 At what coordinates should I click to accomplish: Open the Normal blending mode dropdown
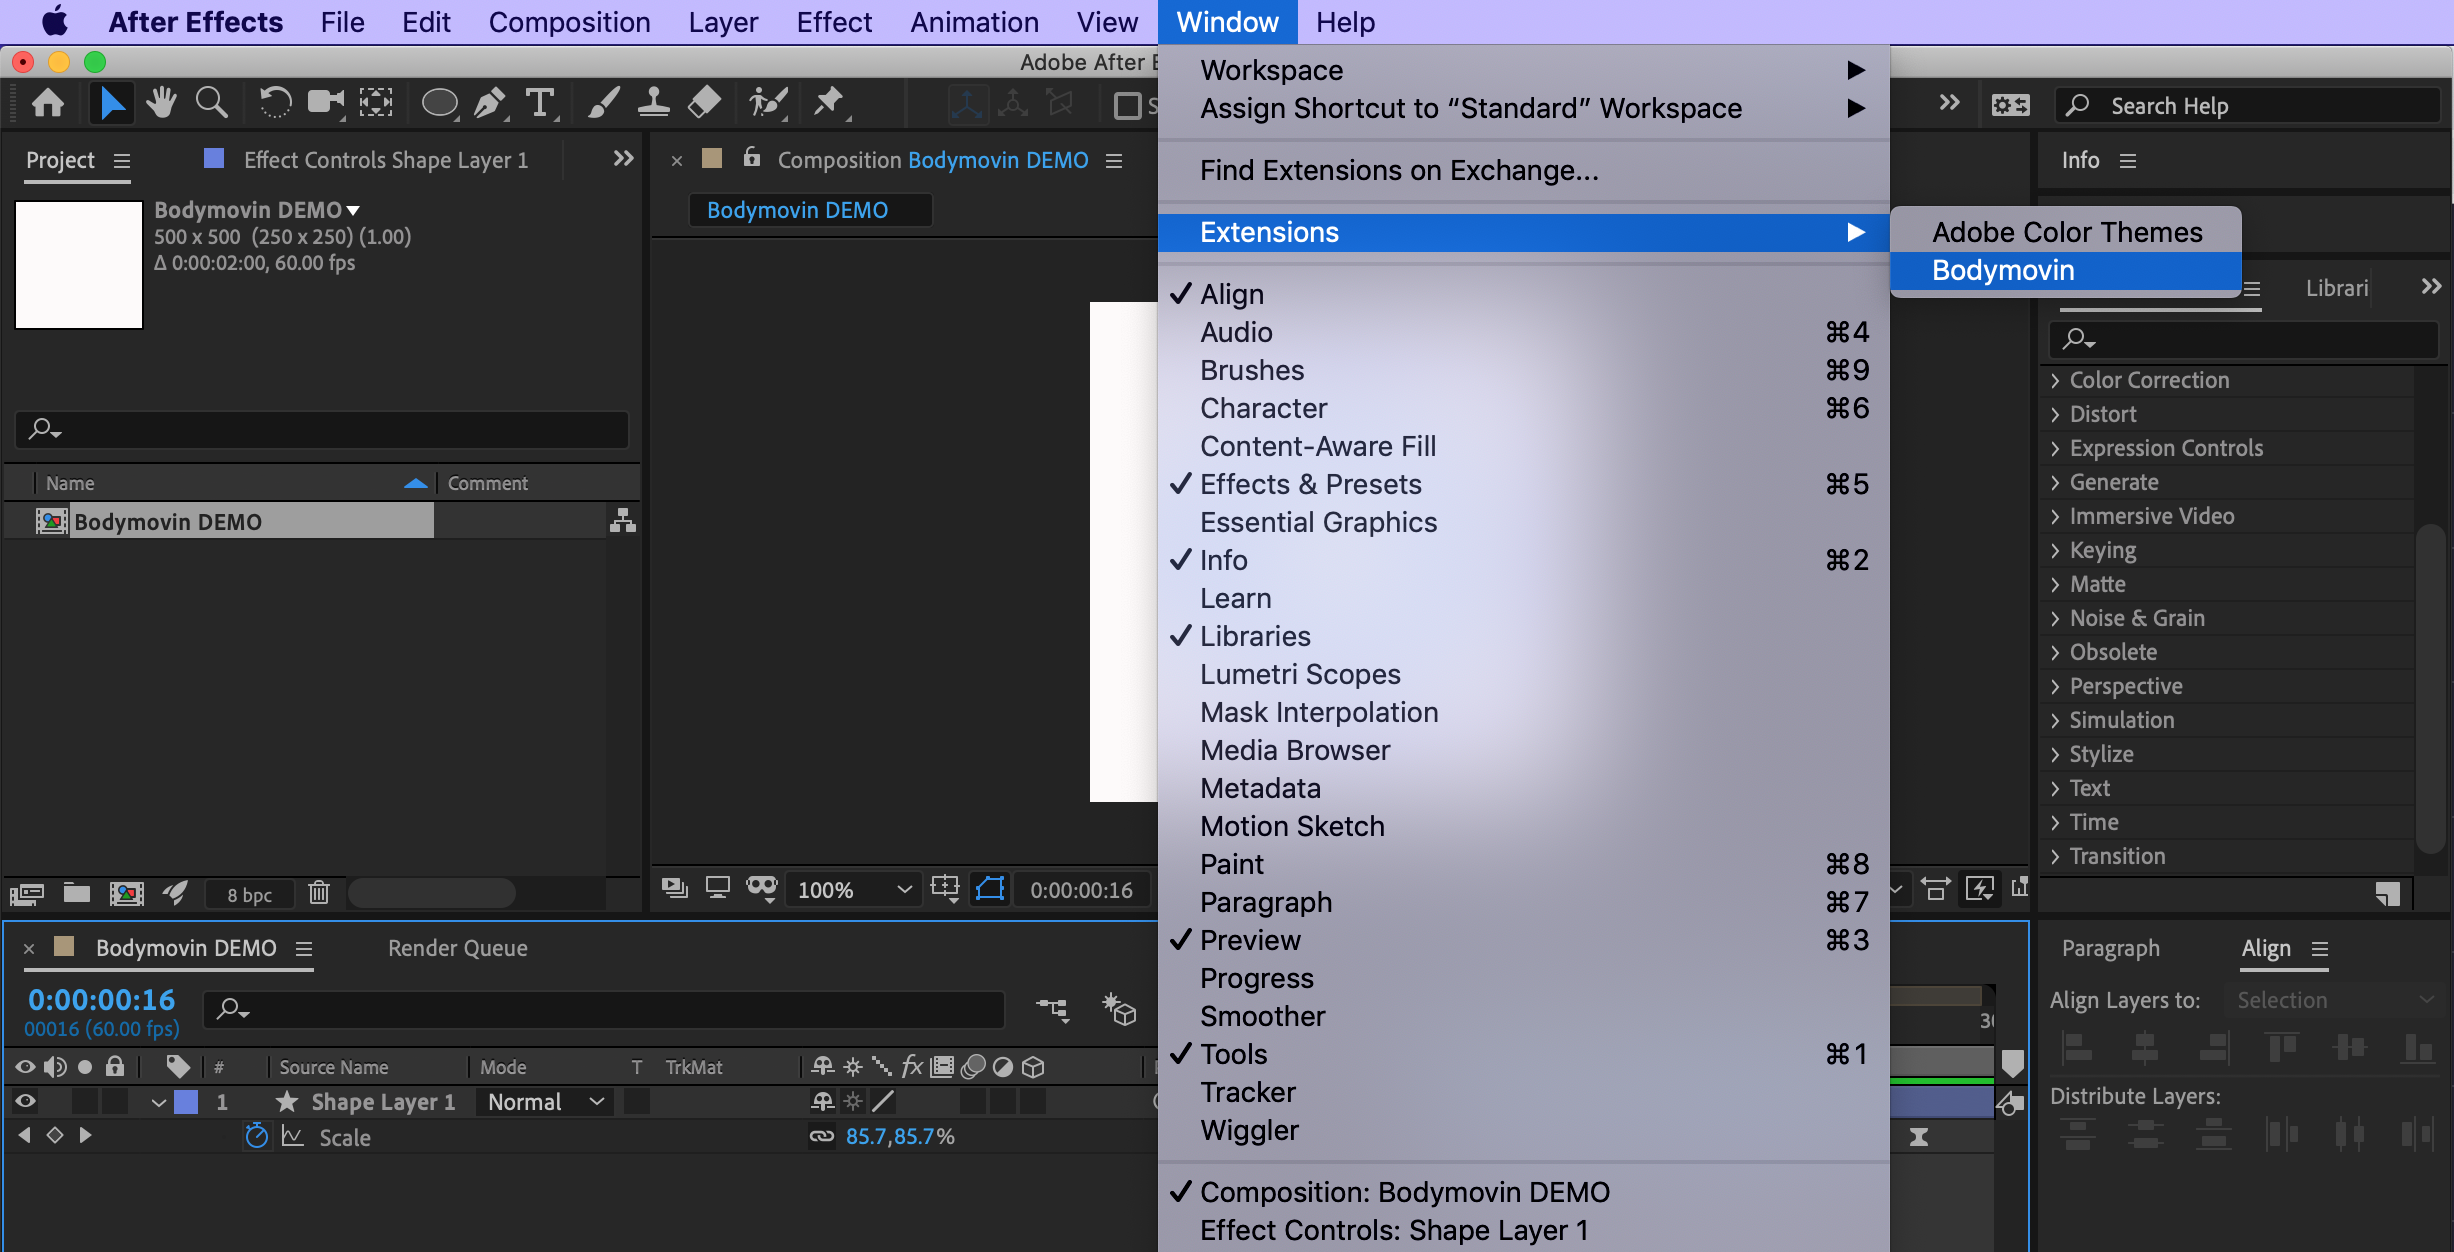point(545,1101)
